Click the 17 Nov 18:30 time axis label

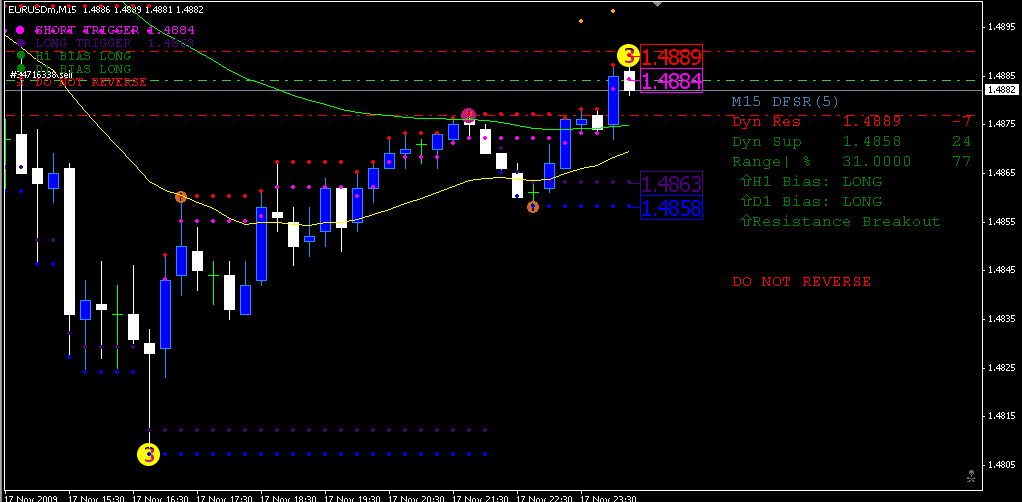click(x=287, y=498)
